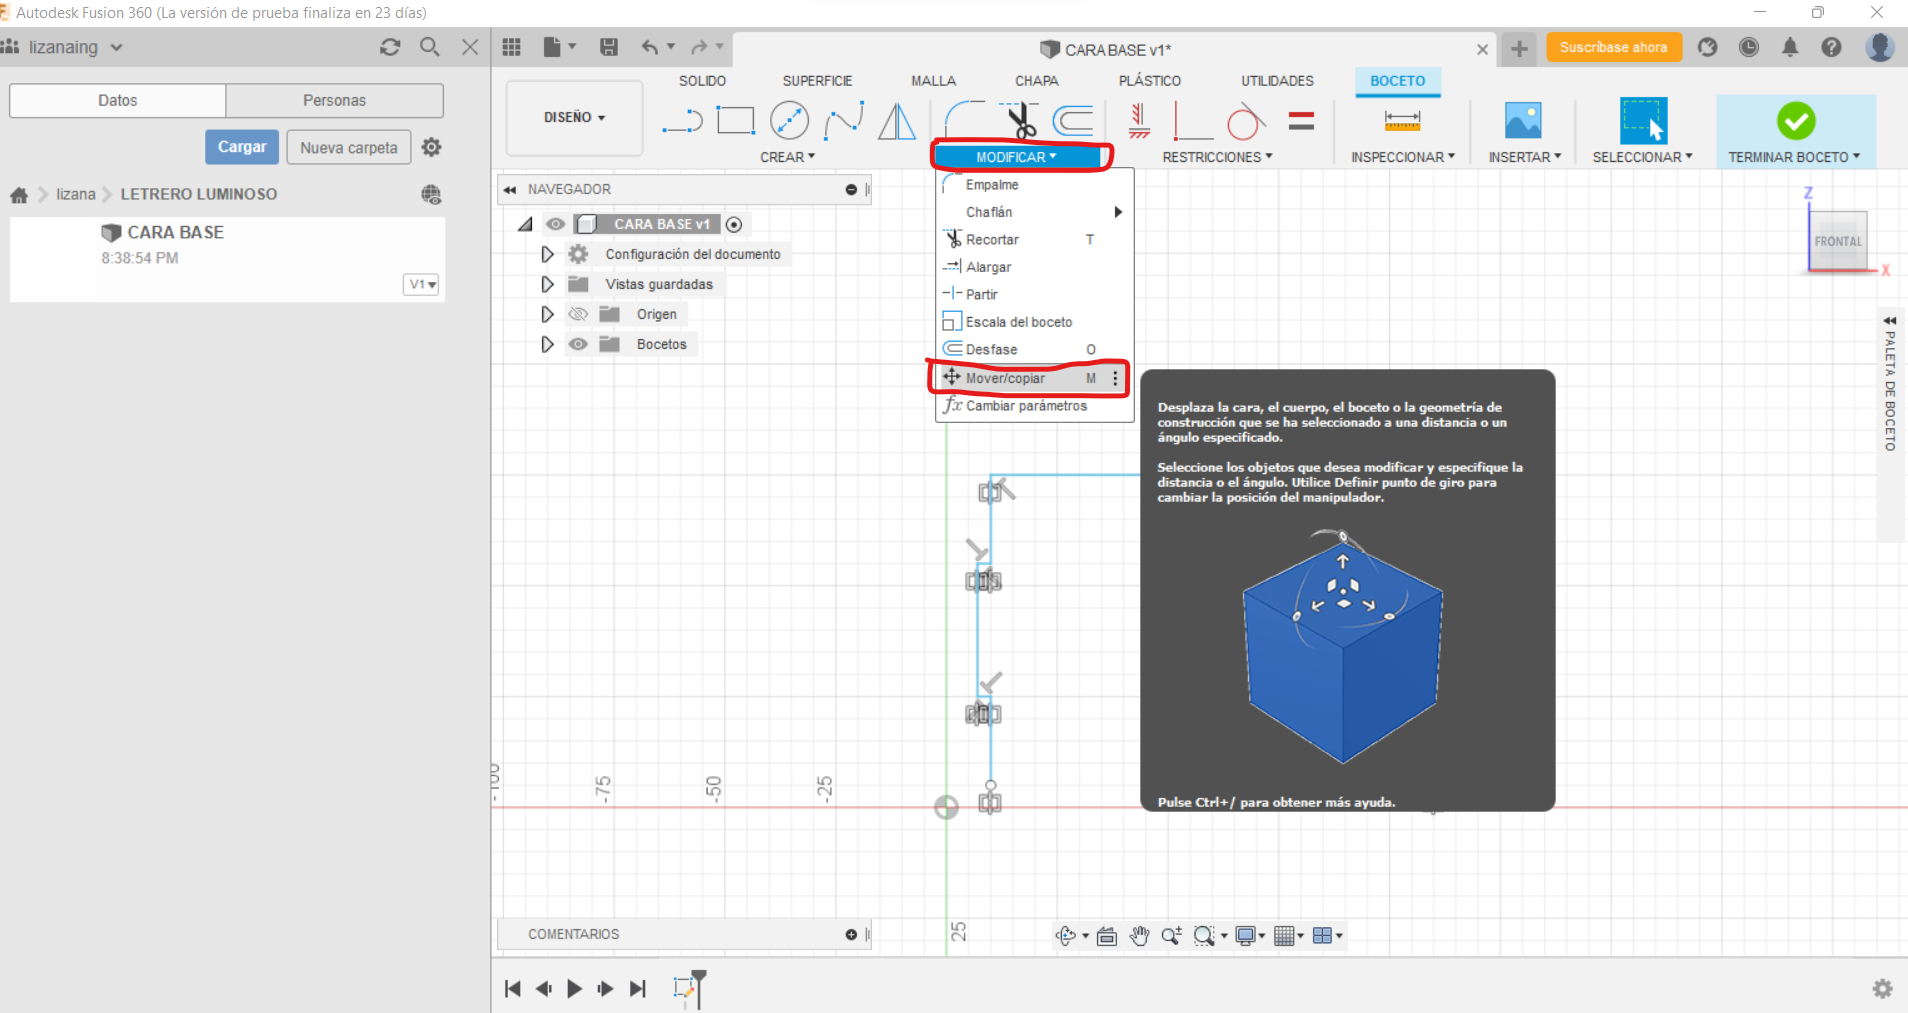Toggle visibility of CARA BASE v1
Viewport: 1908px width, 1013px height.
coord(556,224)
